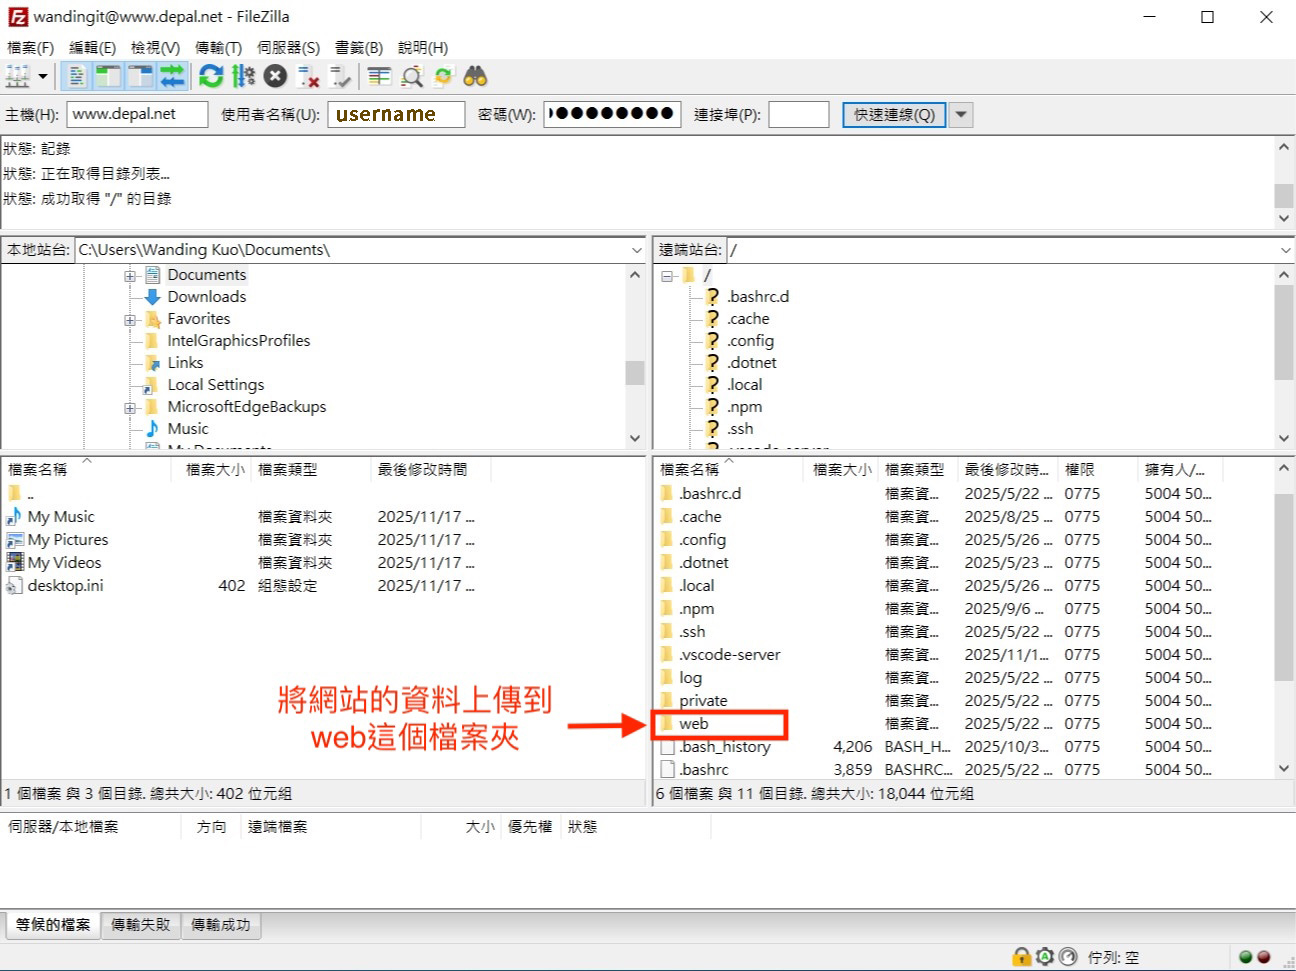Open the remote site path dropdown

point(1285,250)
